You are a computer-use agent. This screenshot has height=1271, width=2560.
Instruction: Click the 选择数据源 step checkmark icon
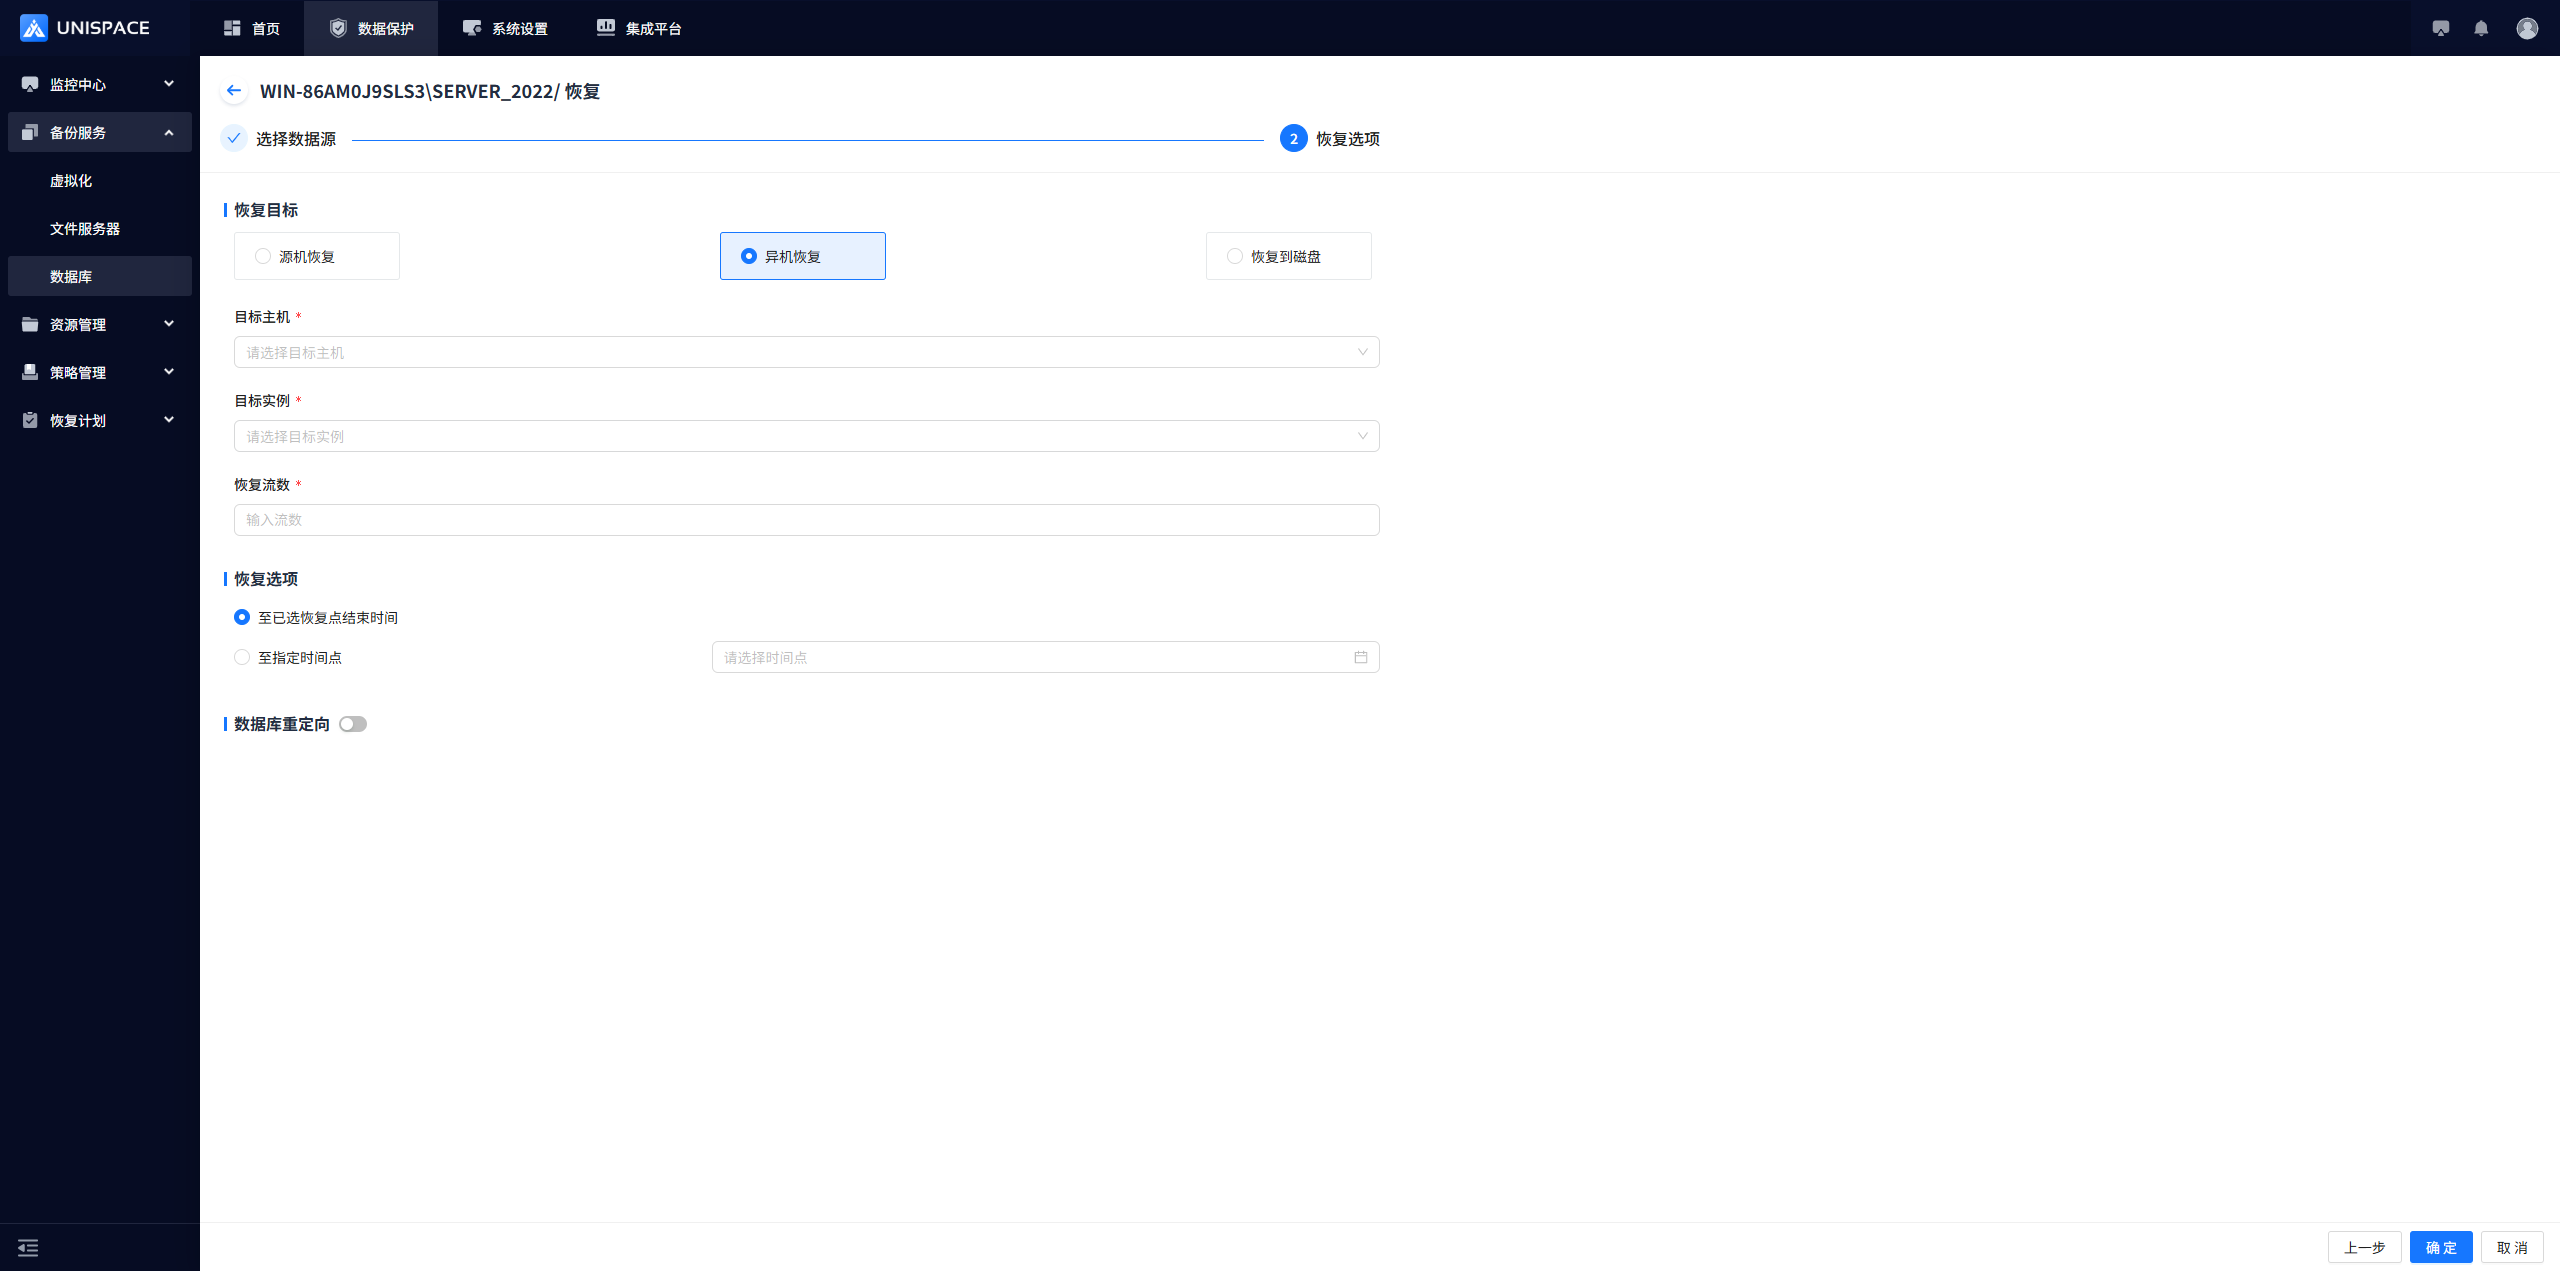click(x=234, y=138)
